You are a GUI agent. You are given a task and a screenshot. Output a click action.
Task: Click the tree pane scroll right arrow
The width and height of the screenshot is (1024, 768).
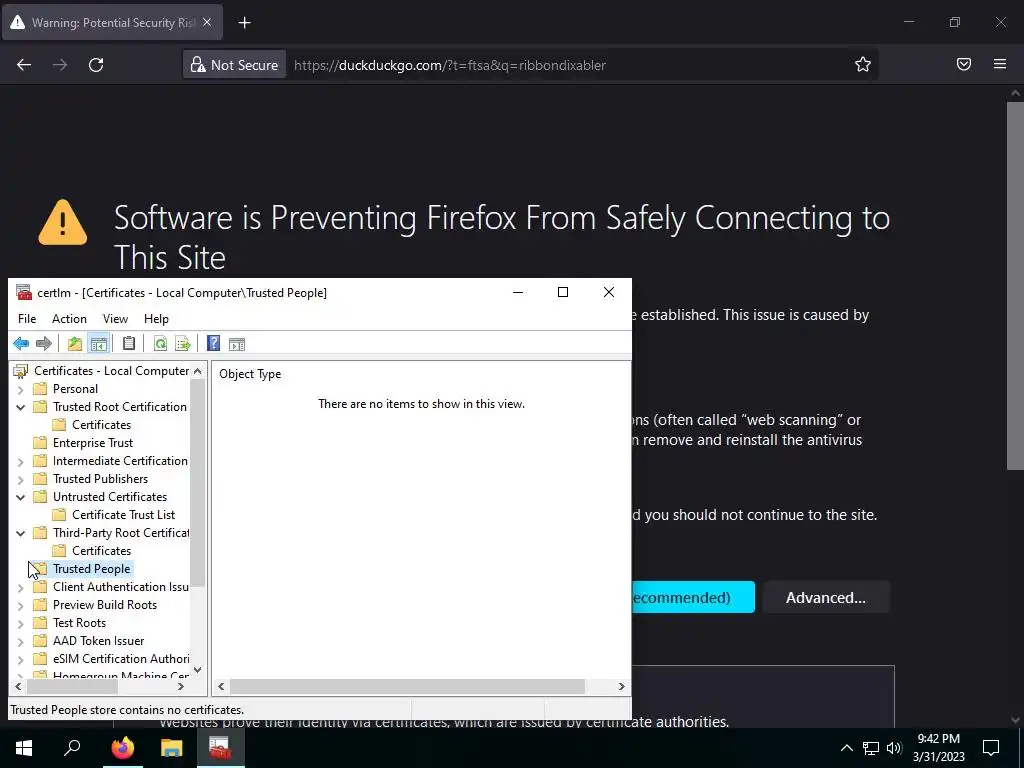181,686
